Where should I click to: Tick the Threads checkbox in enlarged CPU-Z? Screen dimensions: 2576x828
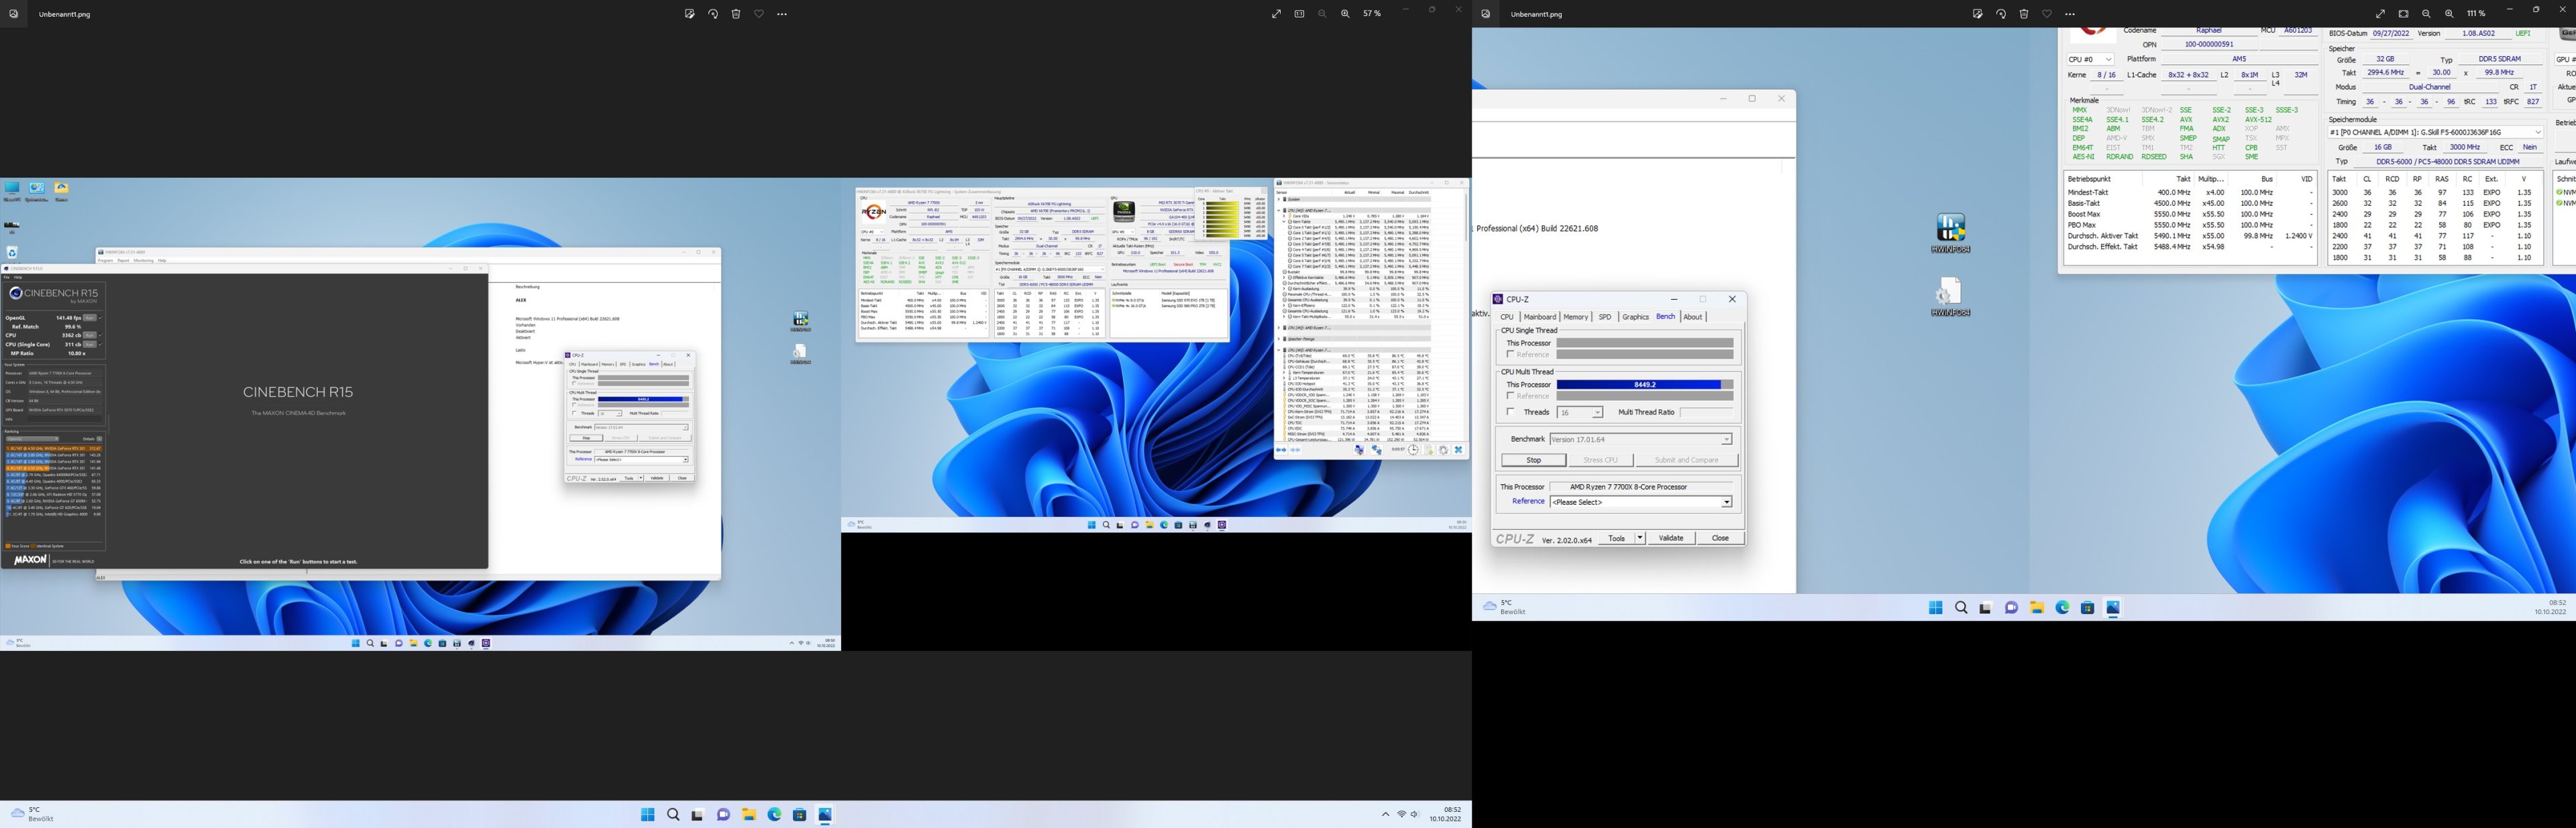[x=1510, y=412]
